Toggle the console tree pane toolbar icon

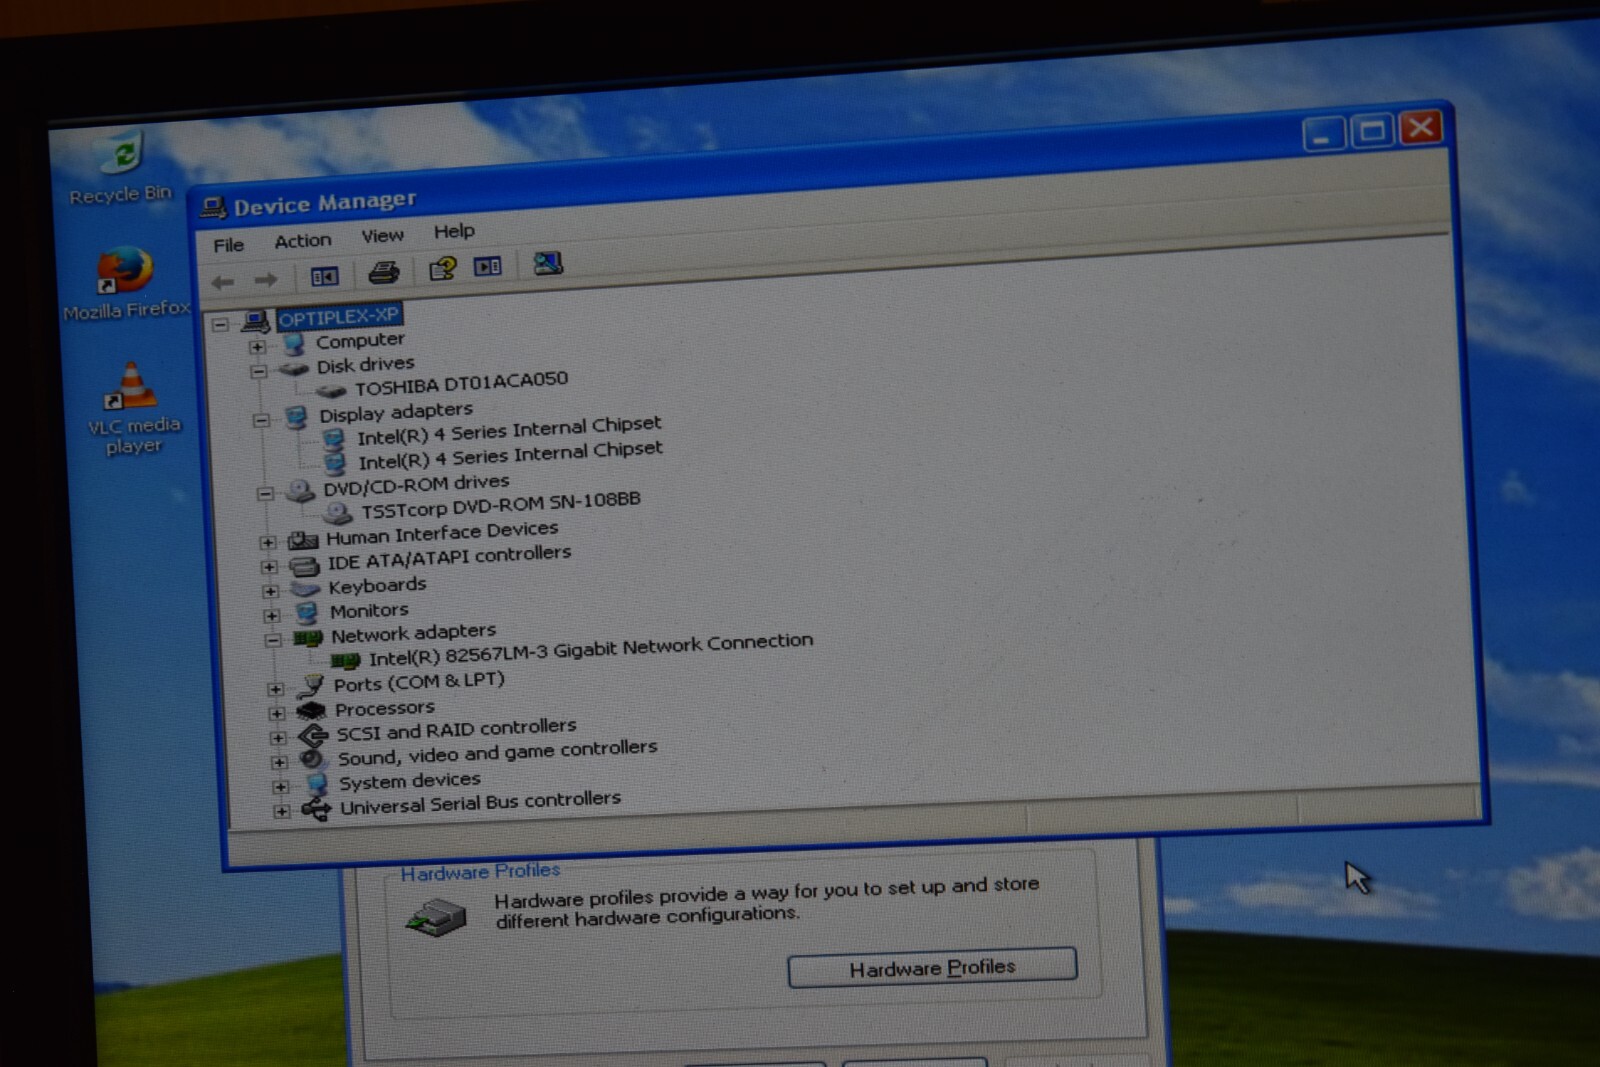324,276
